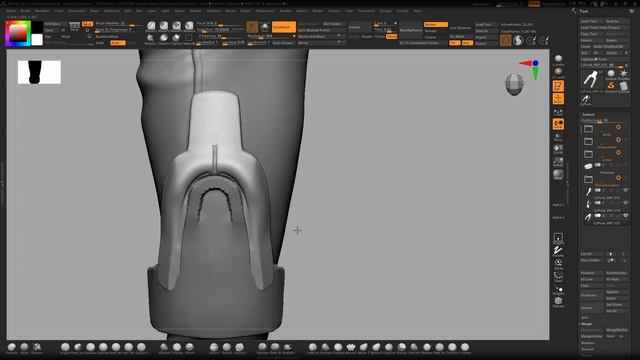Click the brown square icon left of DynaMesh

pos(252,27)
